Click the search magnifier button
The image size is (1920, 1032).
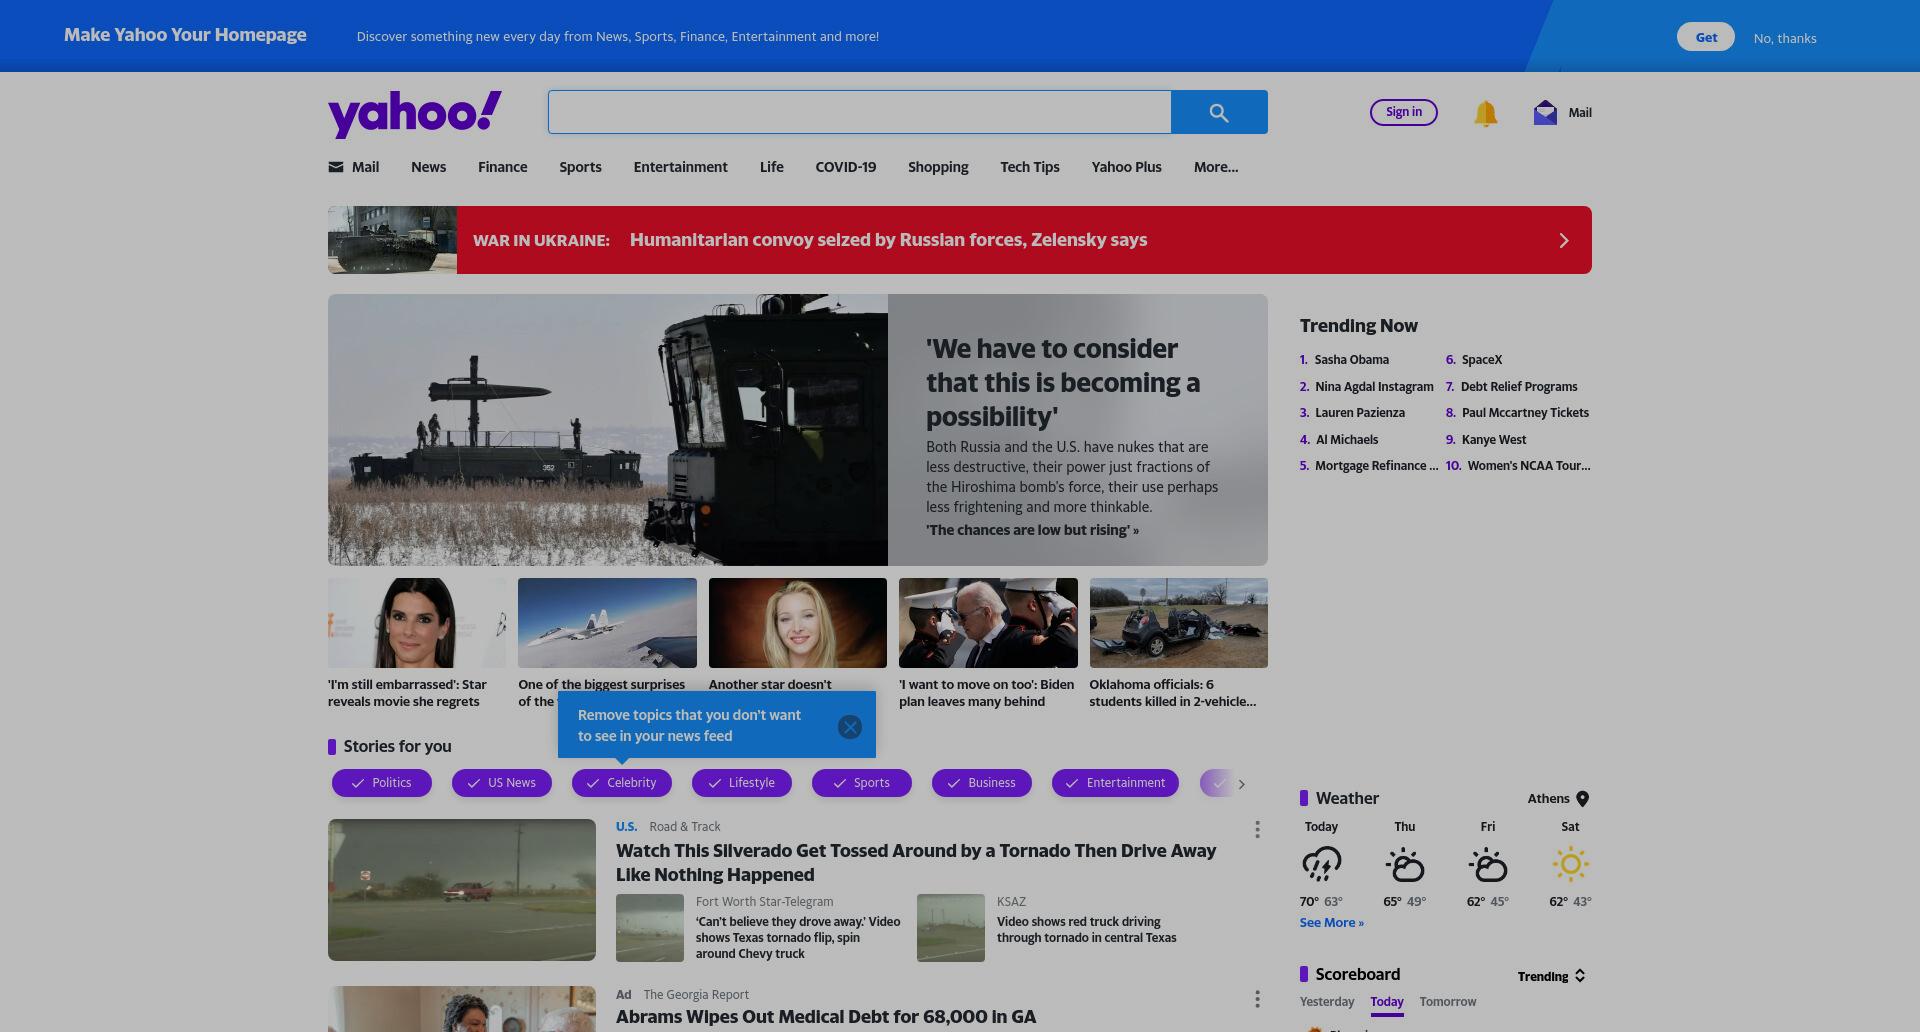click(1219, 112)
